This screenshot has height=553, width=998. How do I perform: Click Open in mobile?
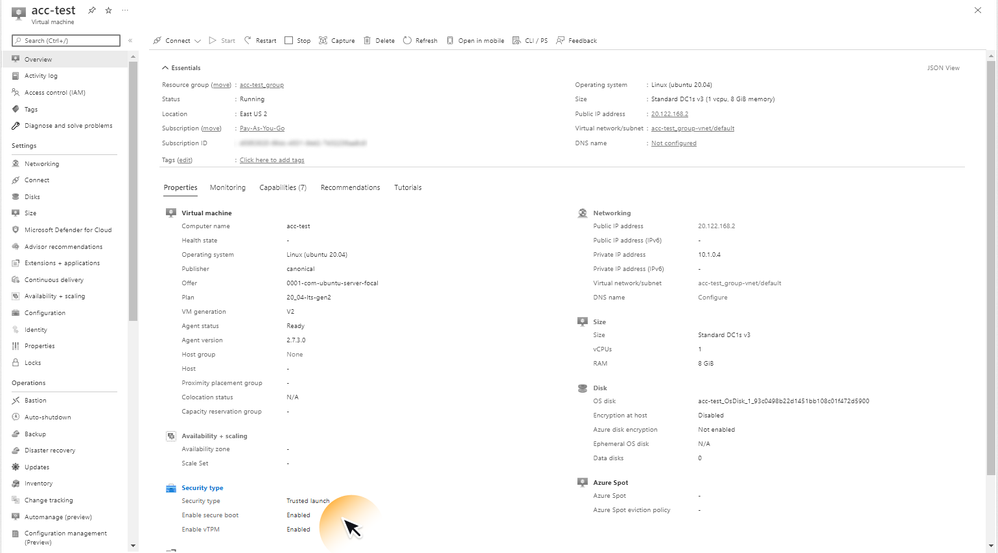(x=475, y=40)
